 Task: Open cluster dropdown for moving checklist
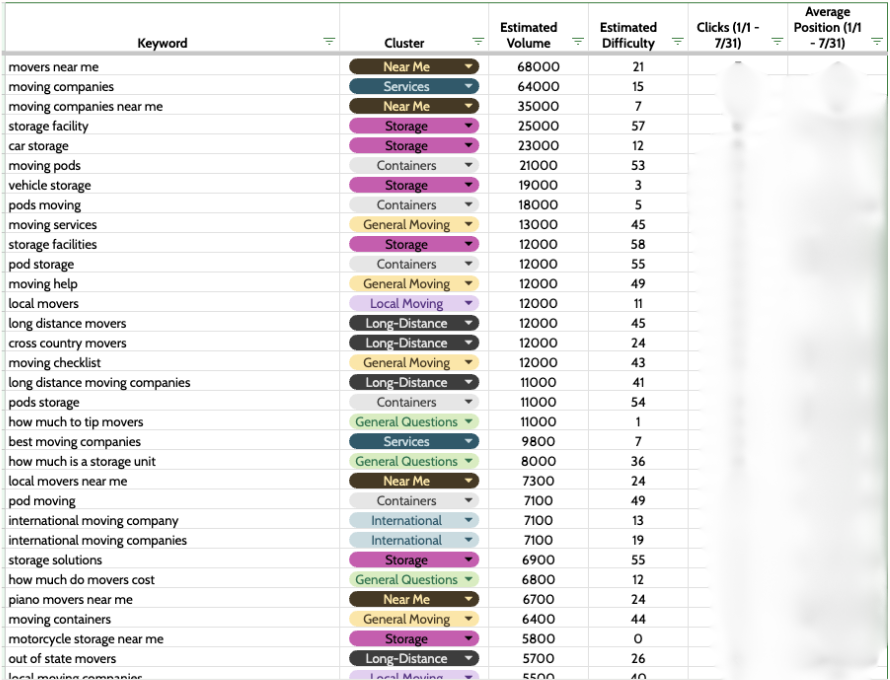[x=468, y=362]
